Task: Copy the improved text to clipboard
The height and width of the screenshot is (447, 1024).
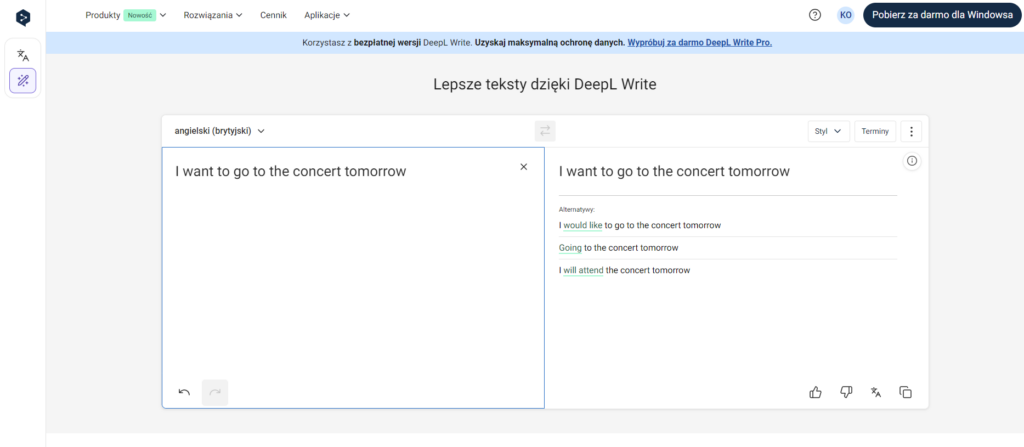Action: [x=906, y=392]
